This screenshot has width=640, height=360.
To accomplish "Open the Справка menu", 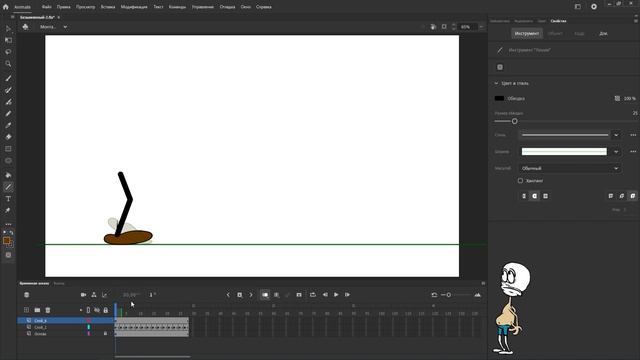I will [264, 7].
